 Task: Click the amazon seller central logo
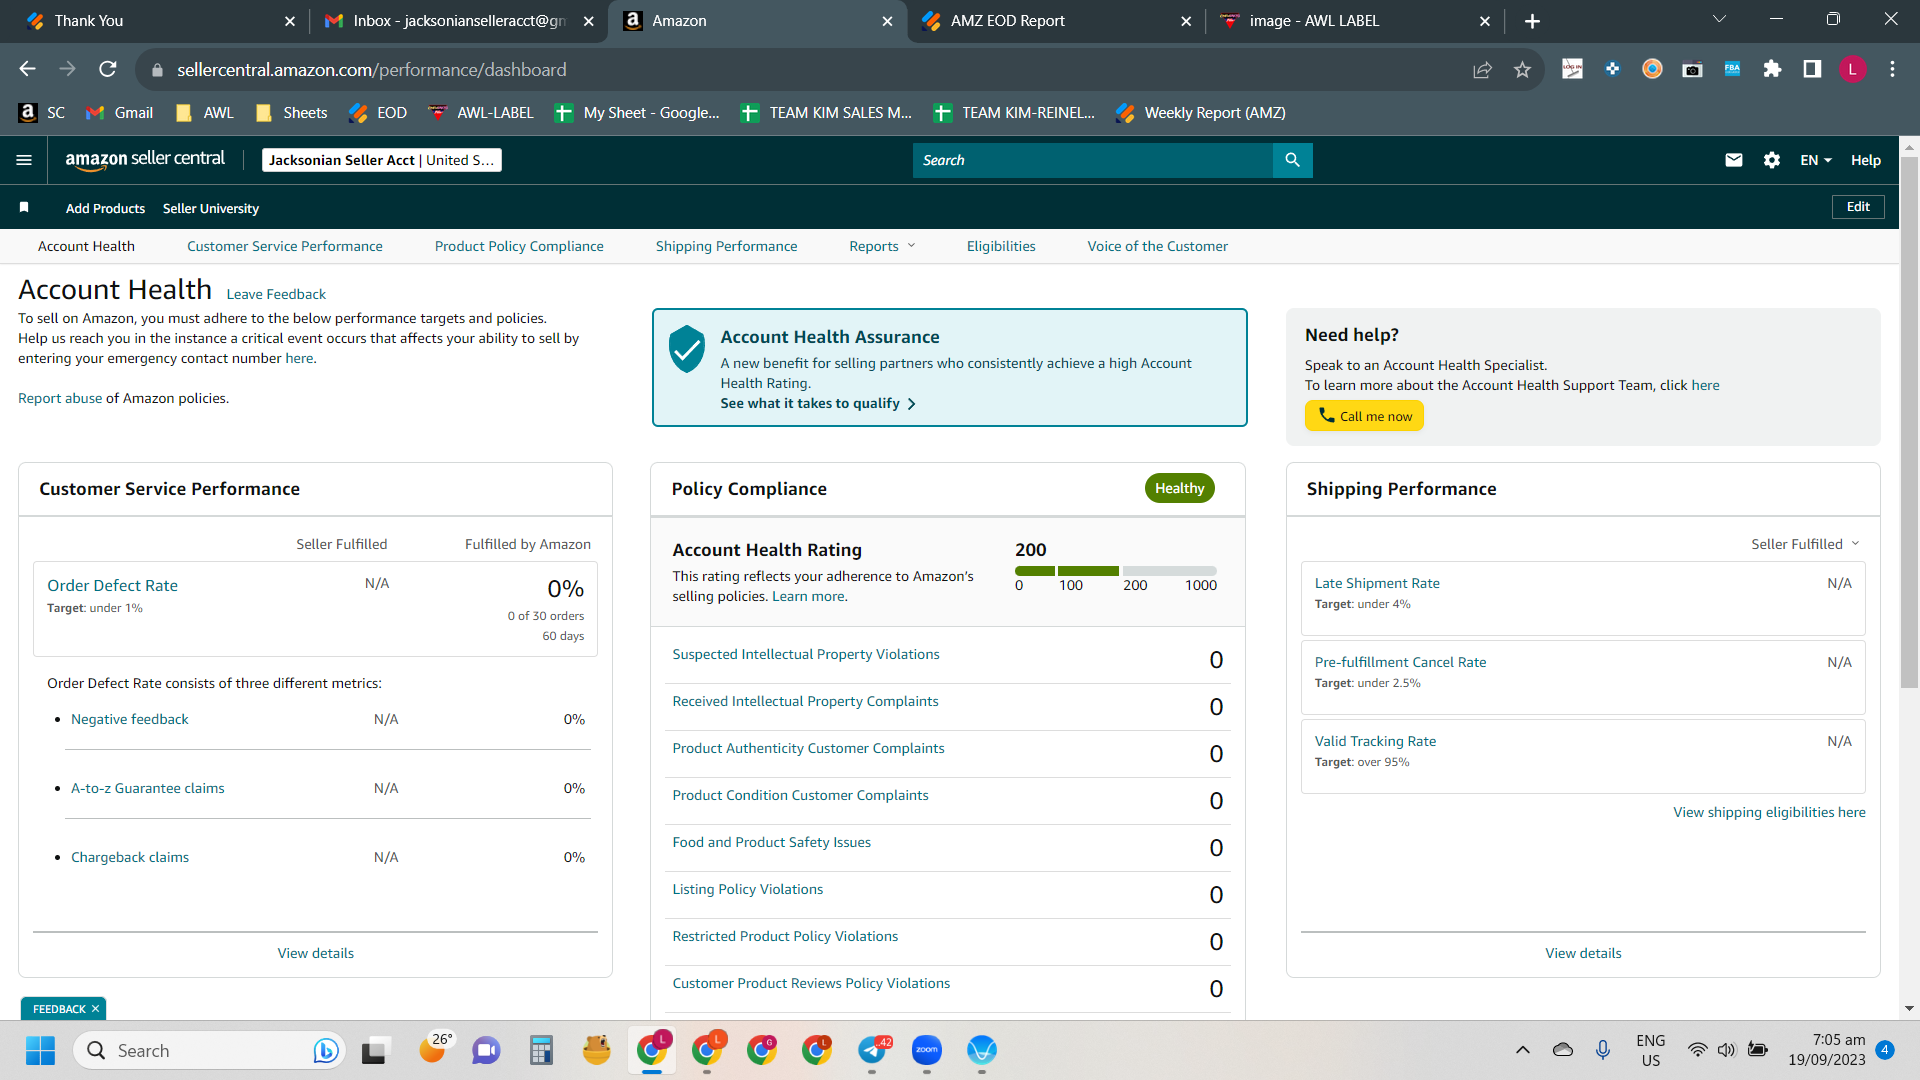[145, 160]
